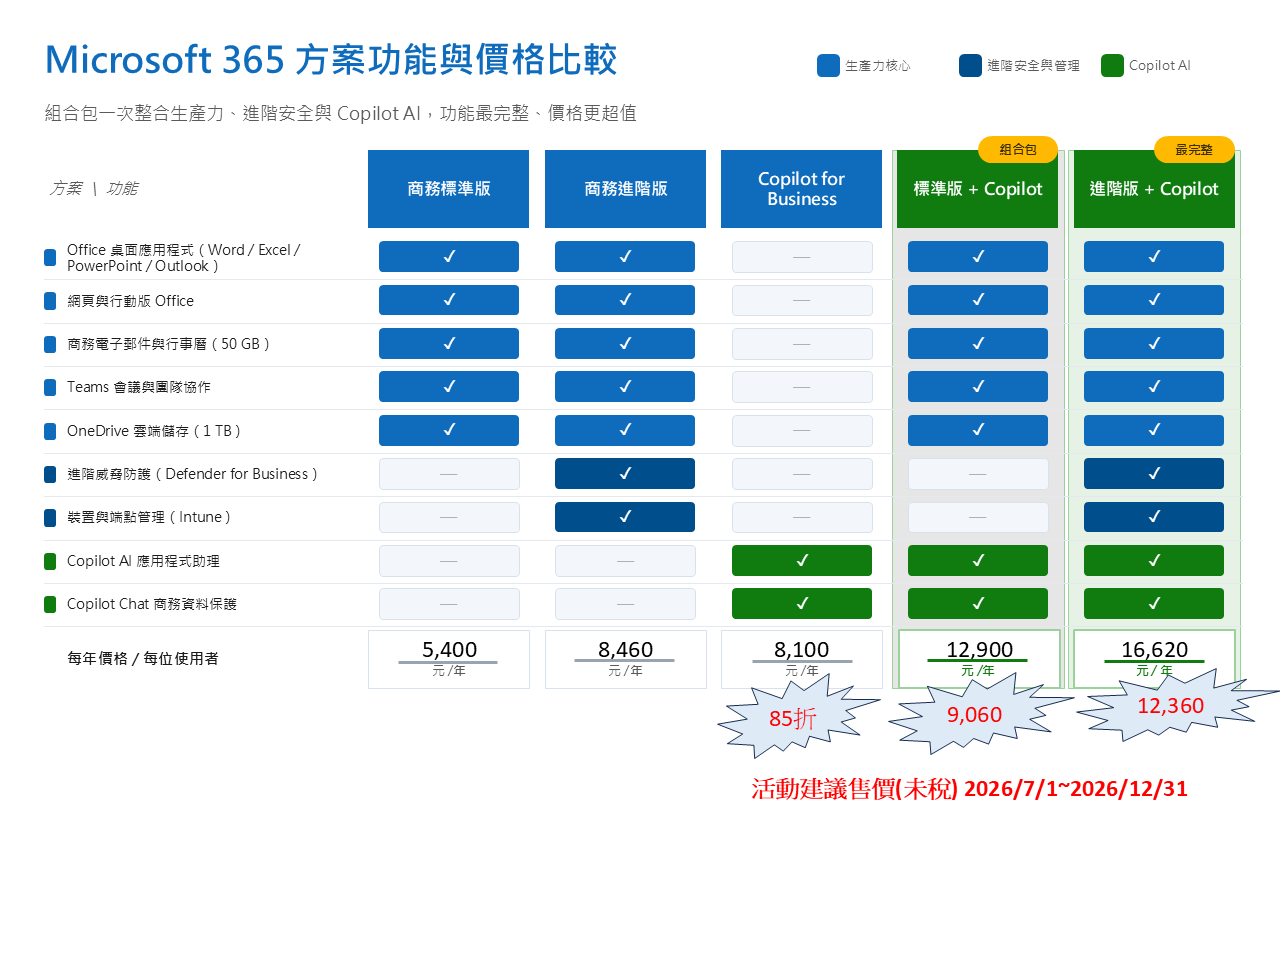This screenshot has width=1280, height=975.
Task: Click the orange 最完整 badge
Action: [x=1194, y=150]
